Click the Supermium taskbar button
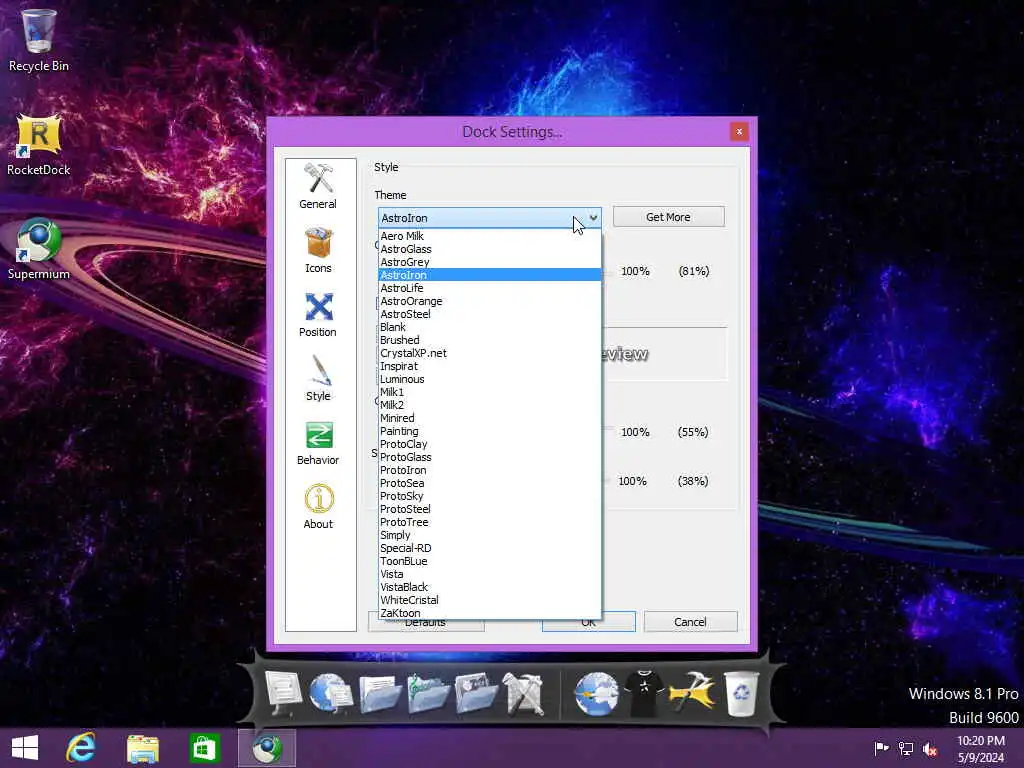 click(266, 748)
